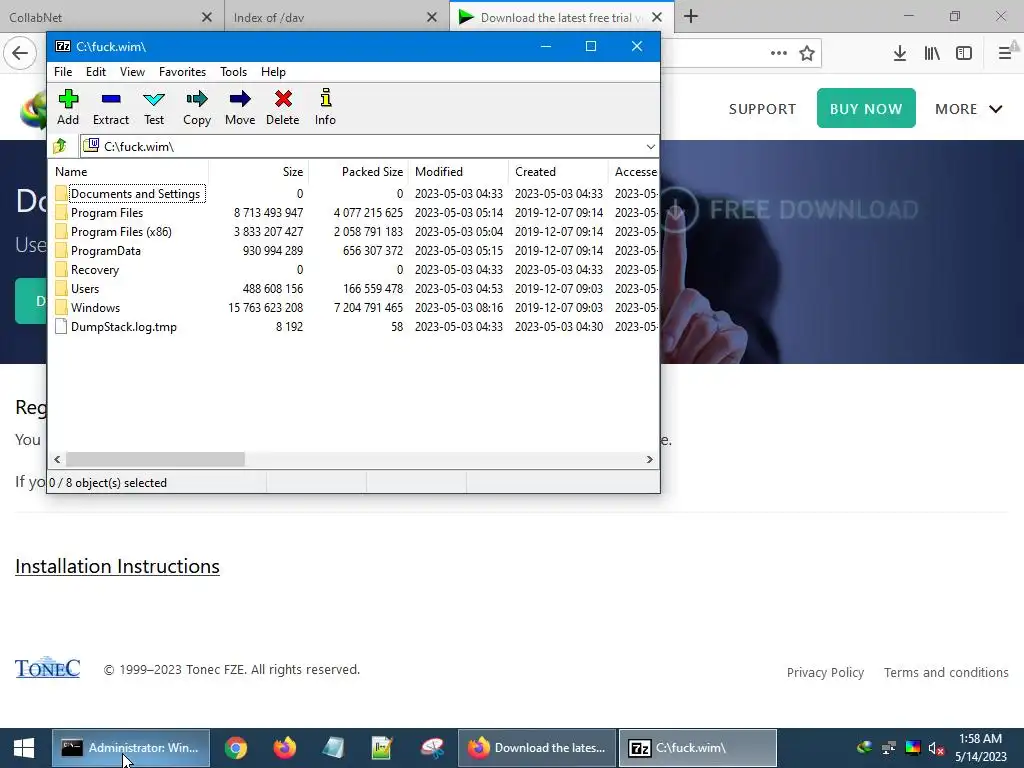Open the Info toolbar icon
The width and height of the screenshot is (1024, 768).
point(325,108)
